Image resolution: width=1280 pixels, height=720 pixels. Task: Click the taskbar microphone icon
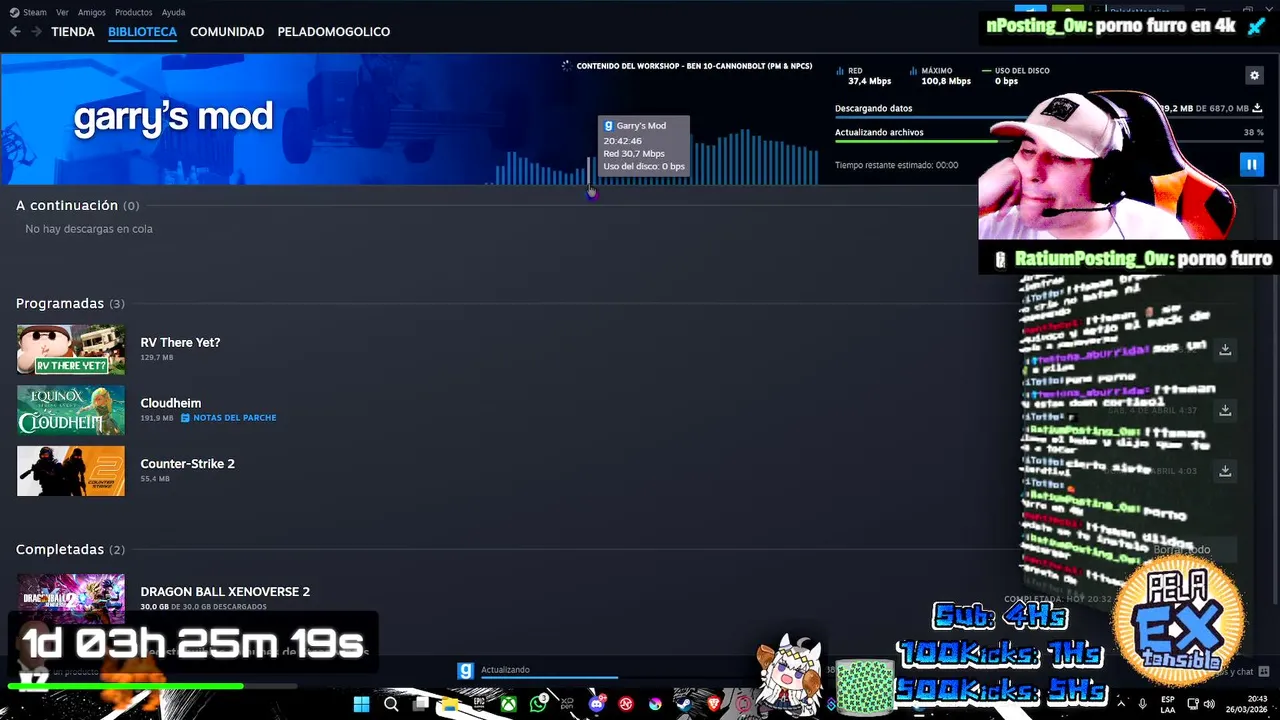pos(1142,704)
